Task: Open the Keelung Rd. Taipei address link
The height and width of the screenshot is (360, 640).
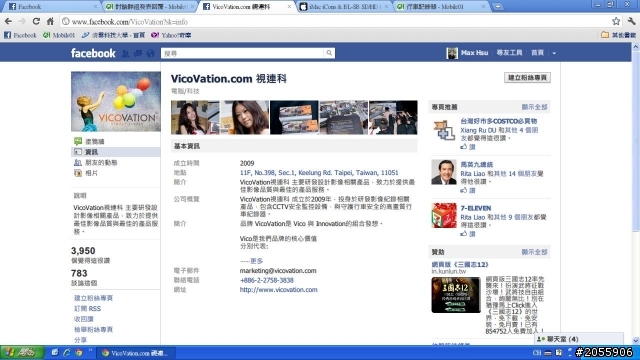Action: point(319,173)
